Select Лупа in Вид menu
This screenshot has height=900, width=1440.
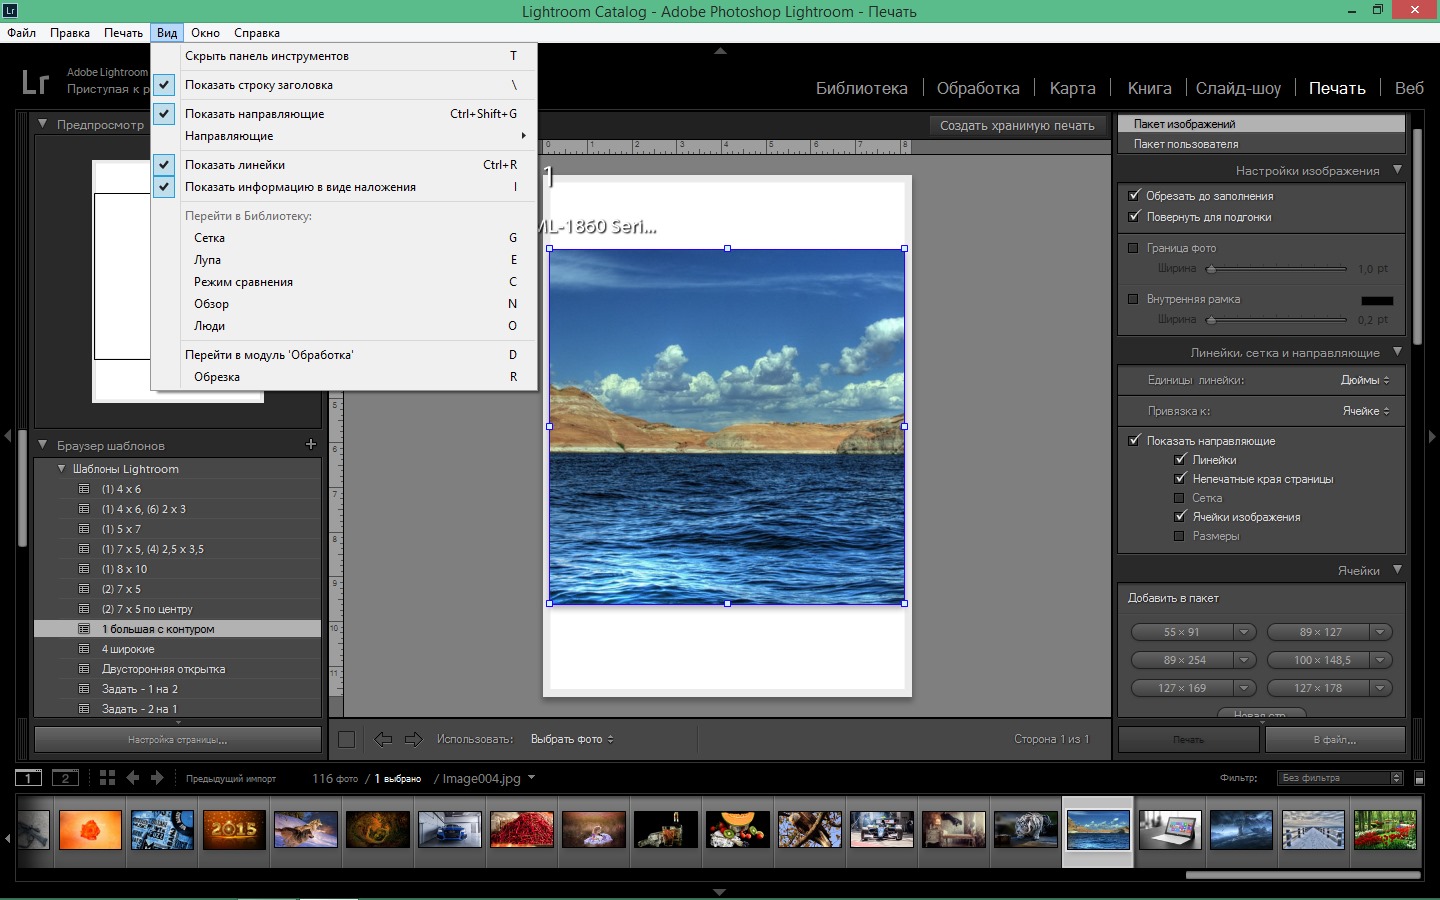(344, 260)
